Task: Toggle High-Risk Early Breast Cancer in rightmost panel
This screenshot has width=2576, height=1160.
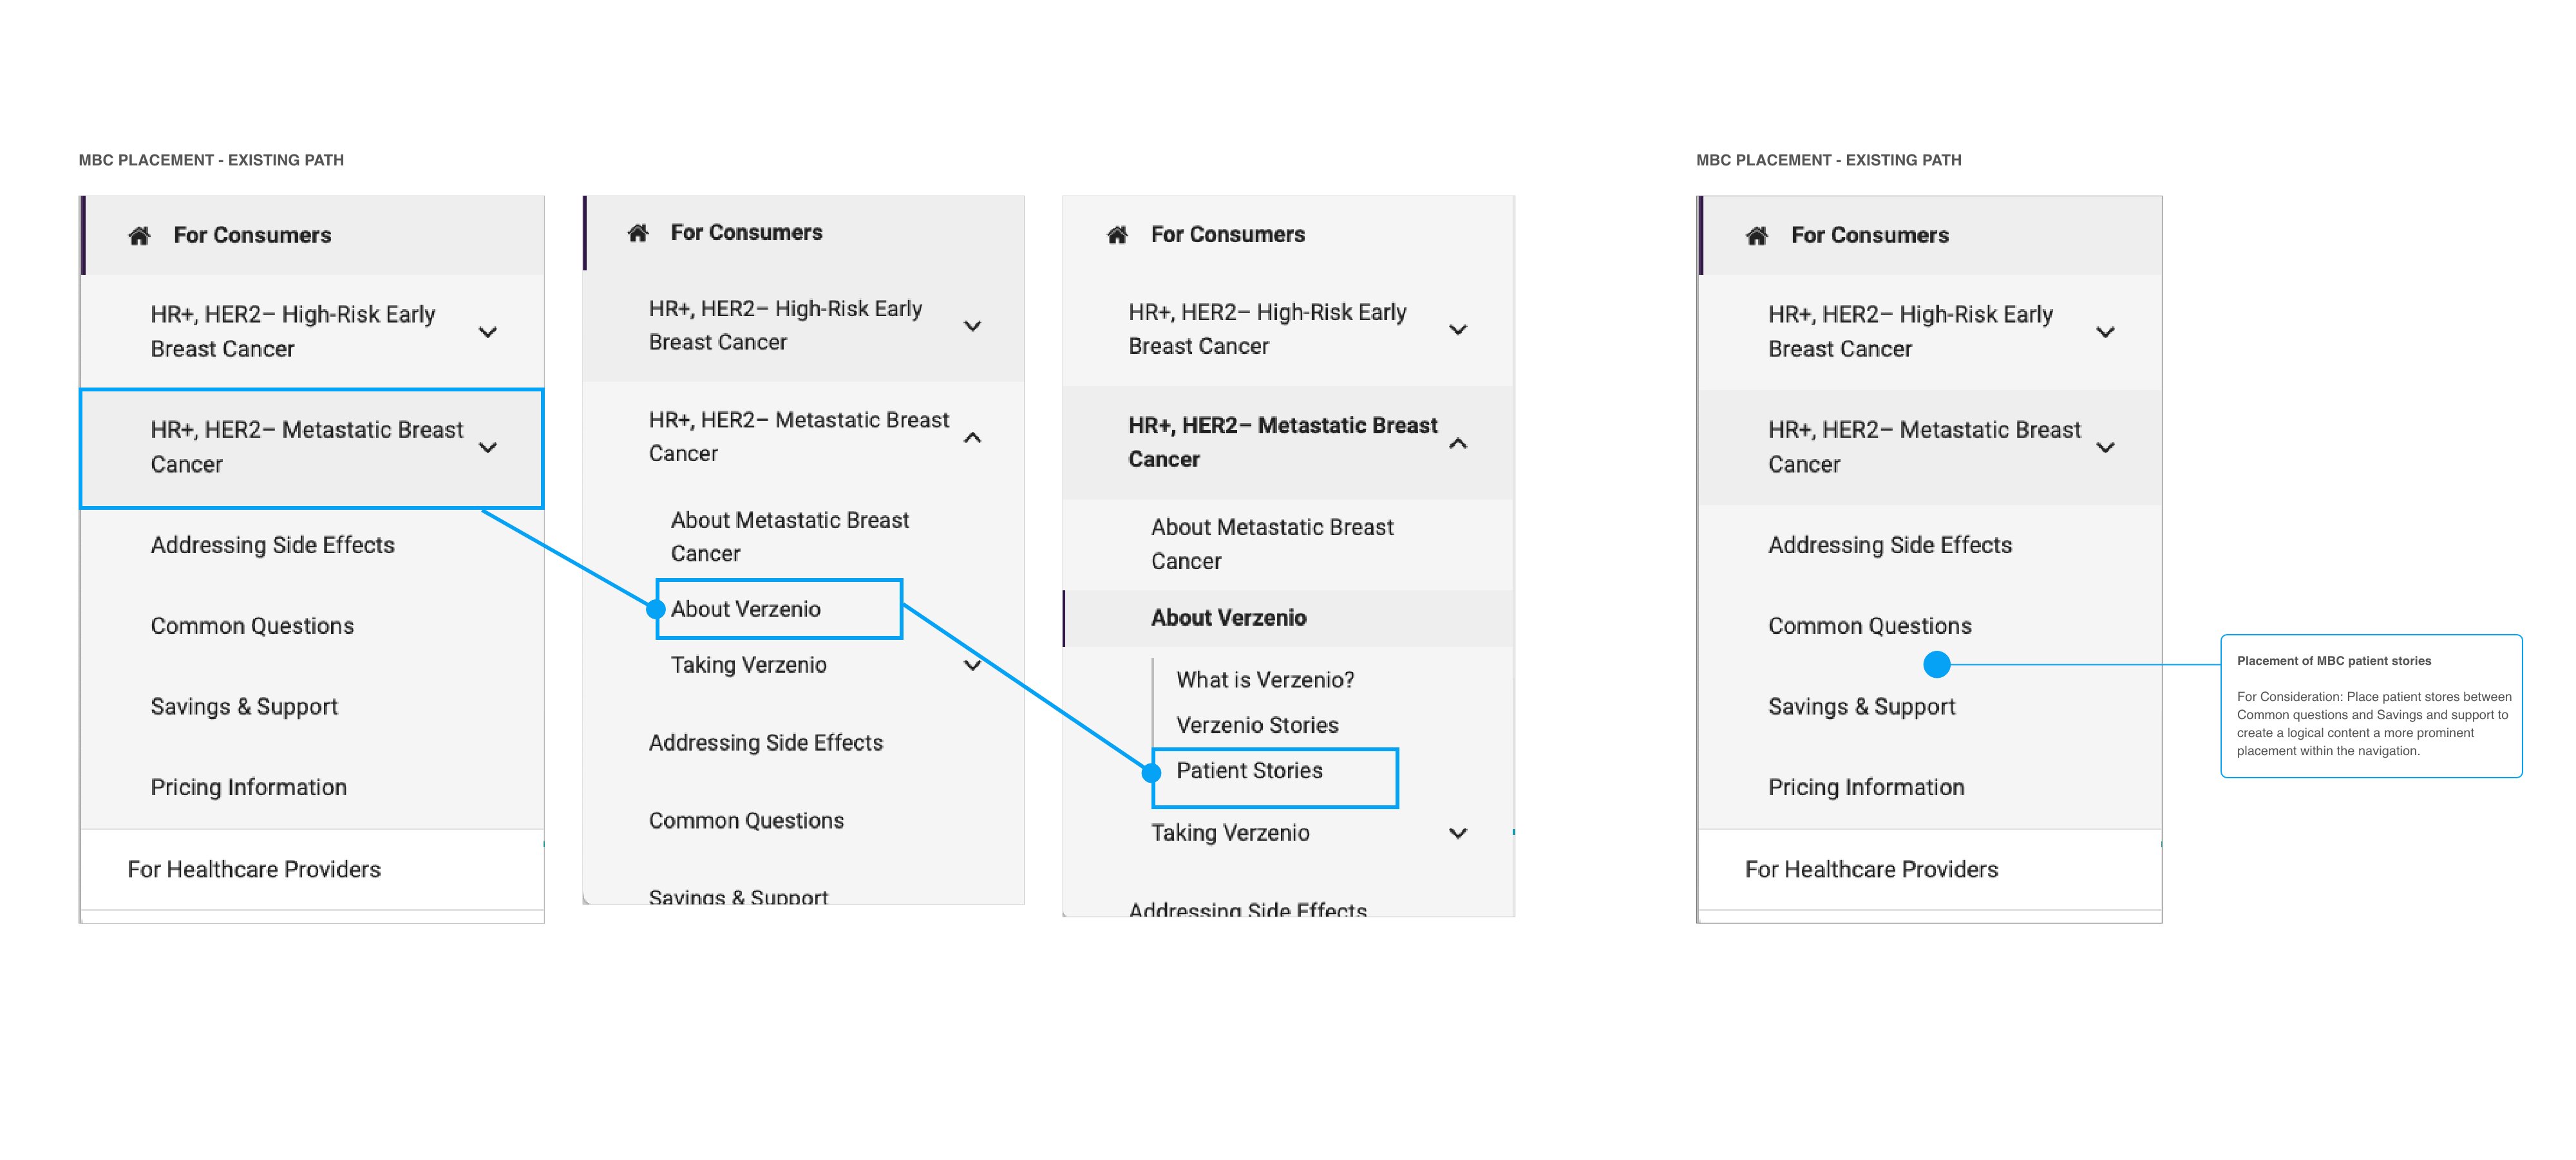Action: pos(2107,332)
